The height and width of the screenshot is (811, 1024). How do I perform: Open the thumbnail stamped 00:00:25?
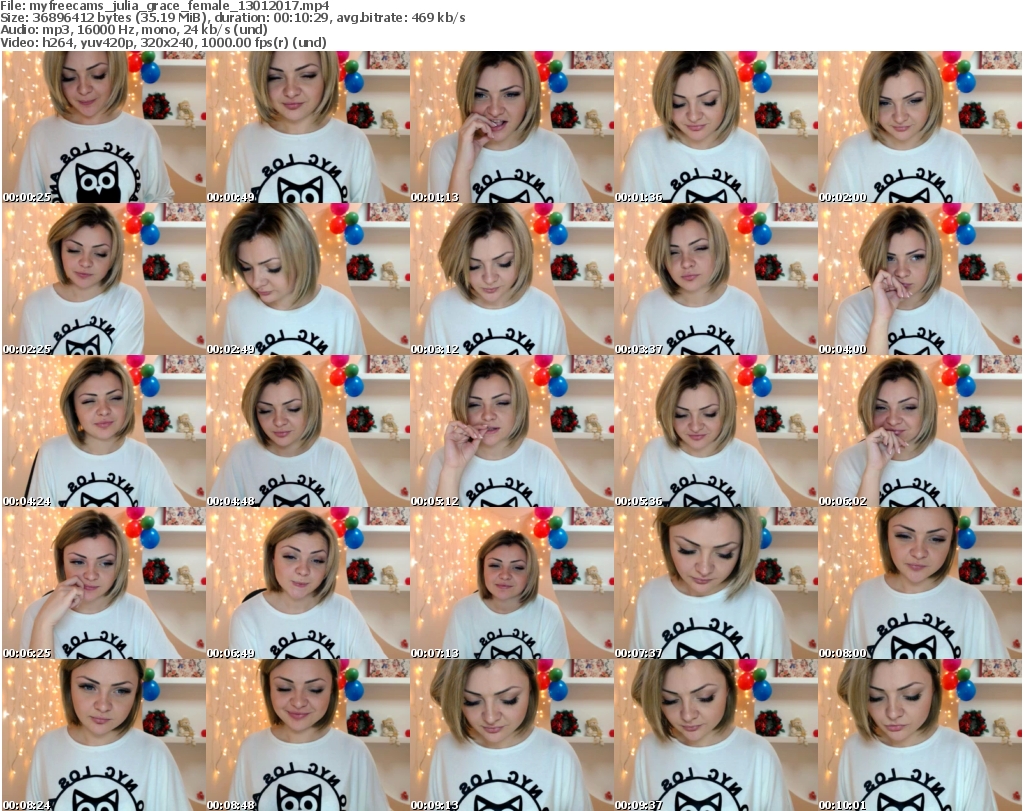(x=104, y=127)
